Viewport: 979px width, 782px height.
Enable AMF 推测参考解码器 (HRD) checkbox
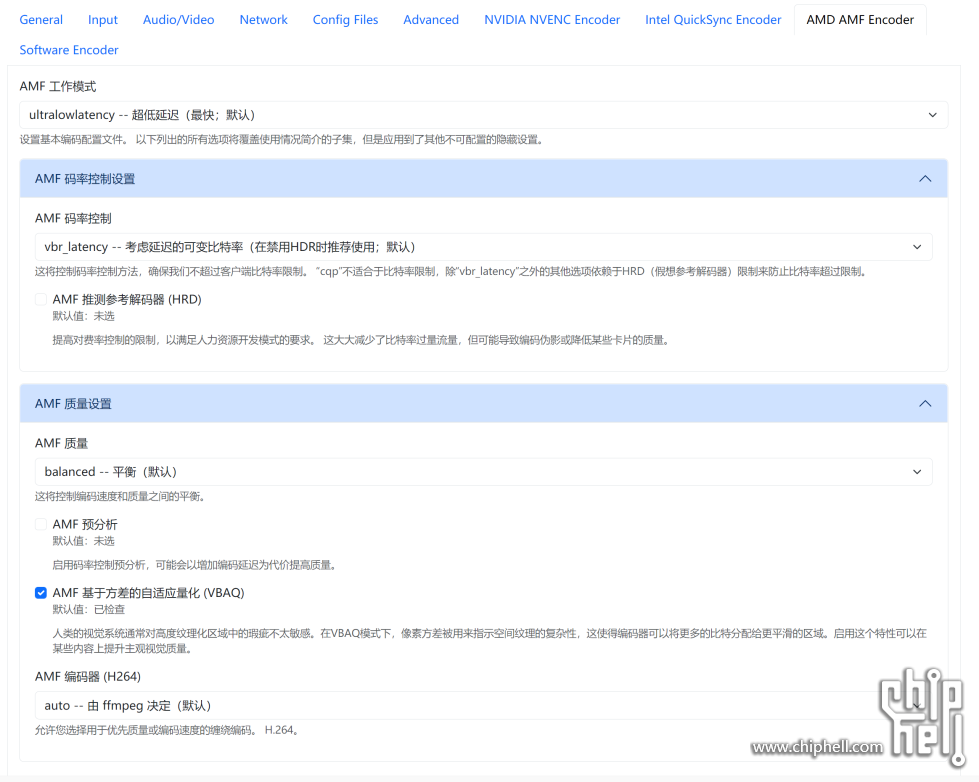coord(41,300)
